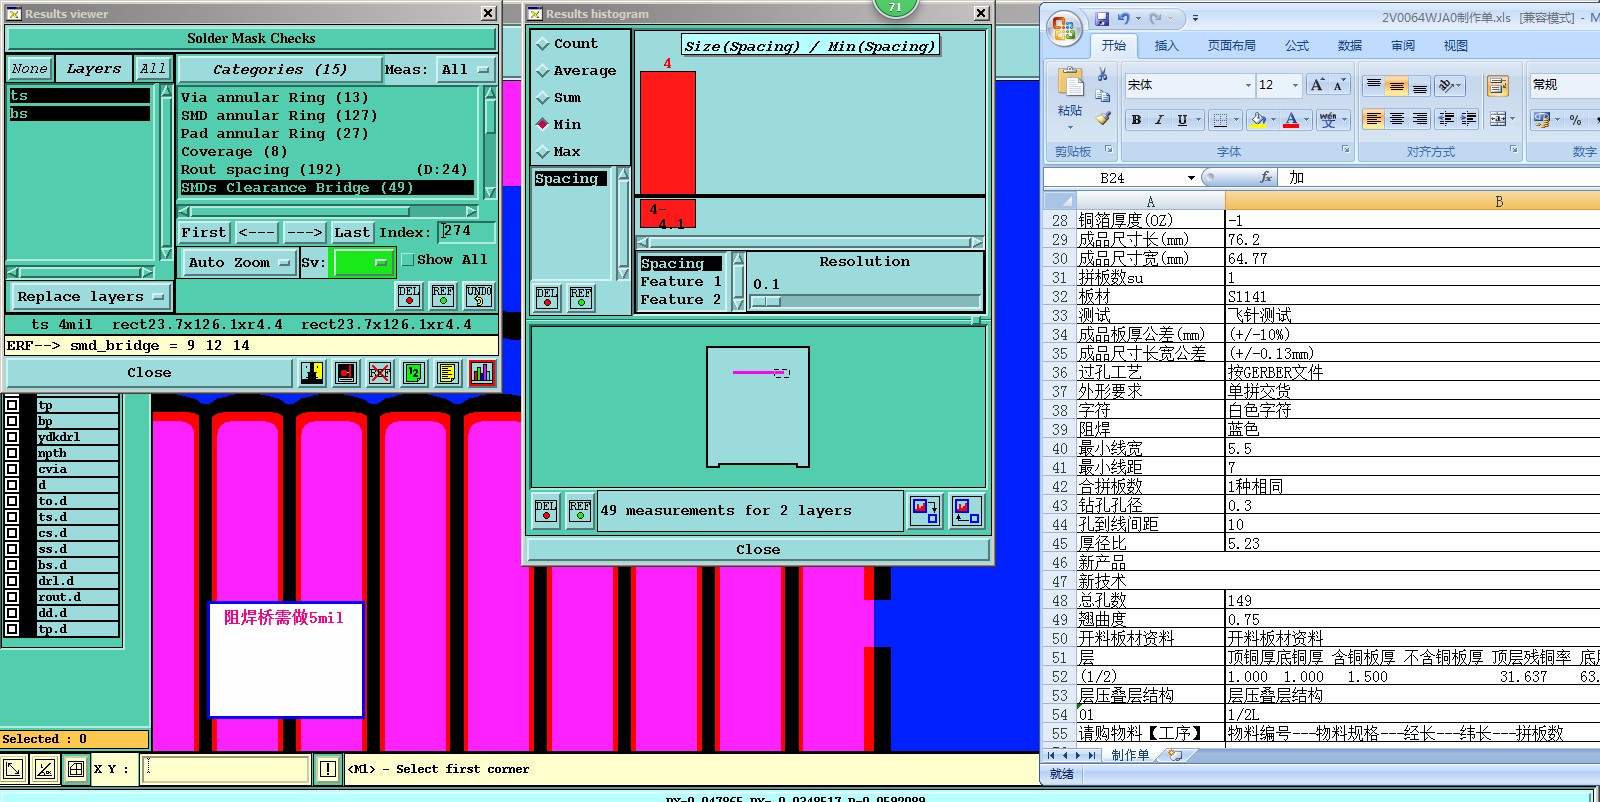1600x802 pixels.
Task: Switch to the 公式 ribbon tab
Action: pos(1297,46)
